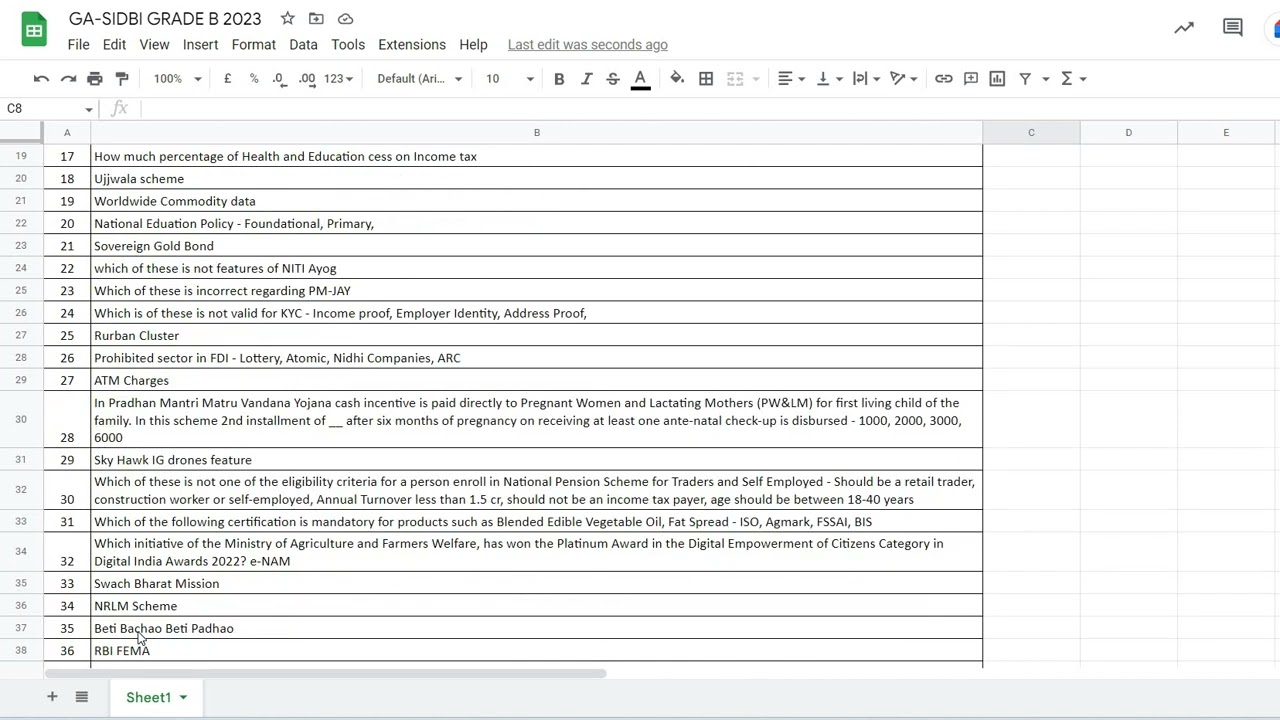1280x720 pixels.
Task: Open vertical align dropdown
Action: click(829, 78)
